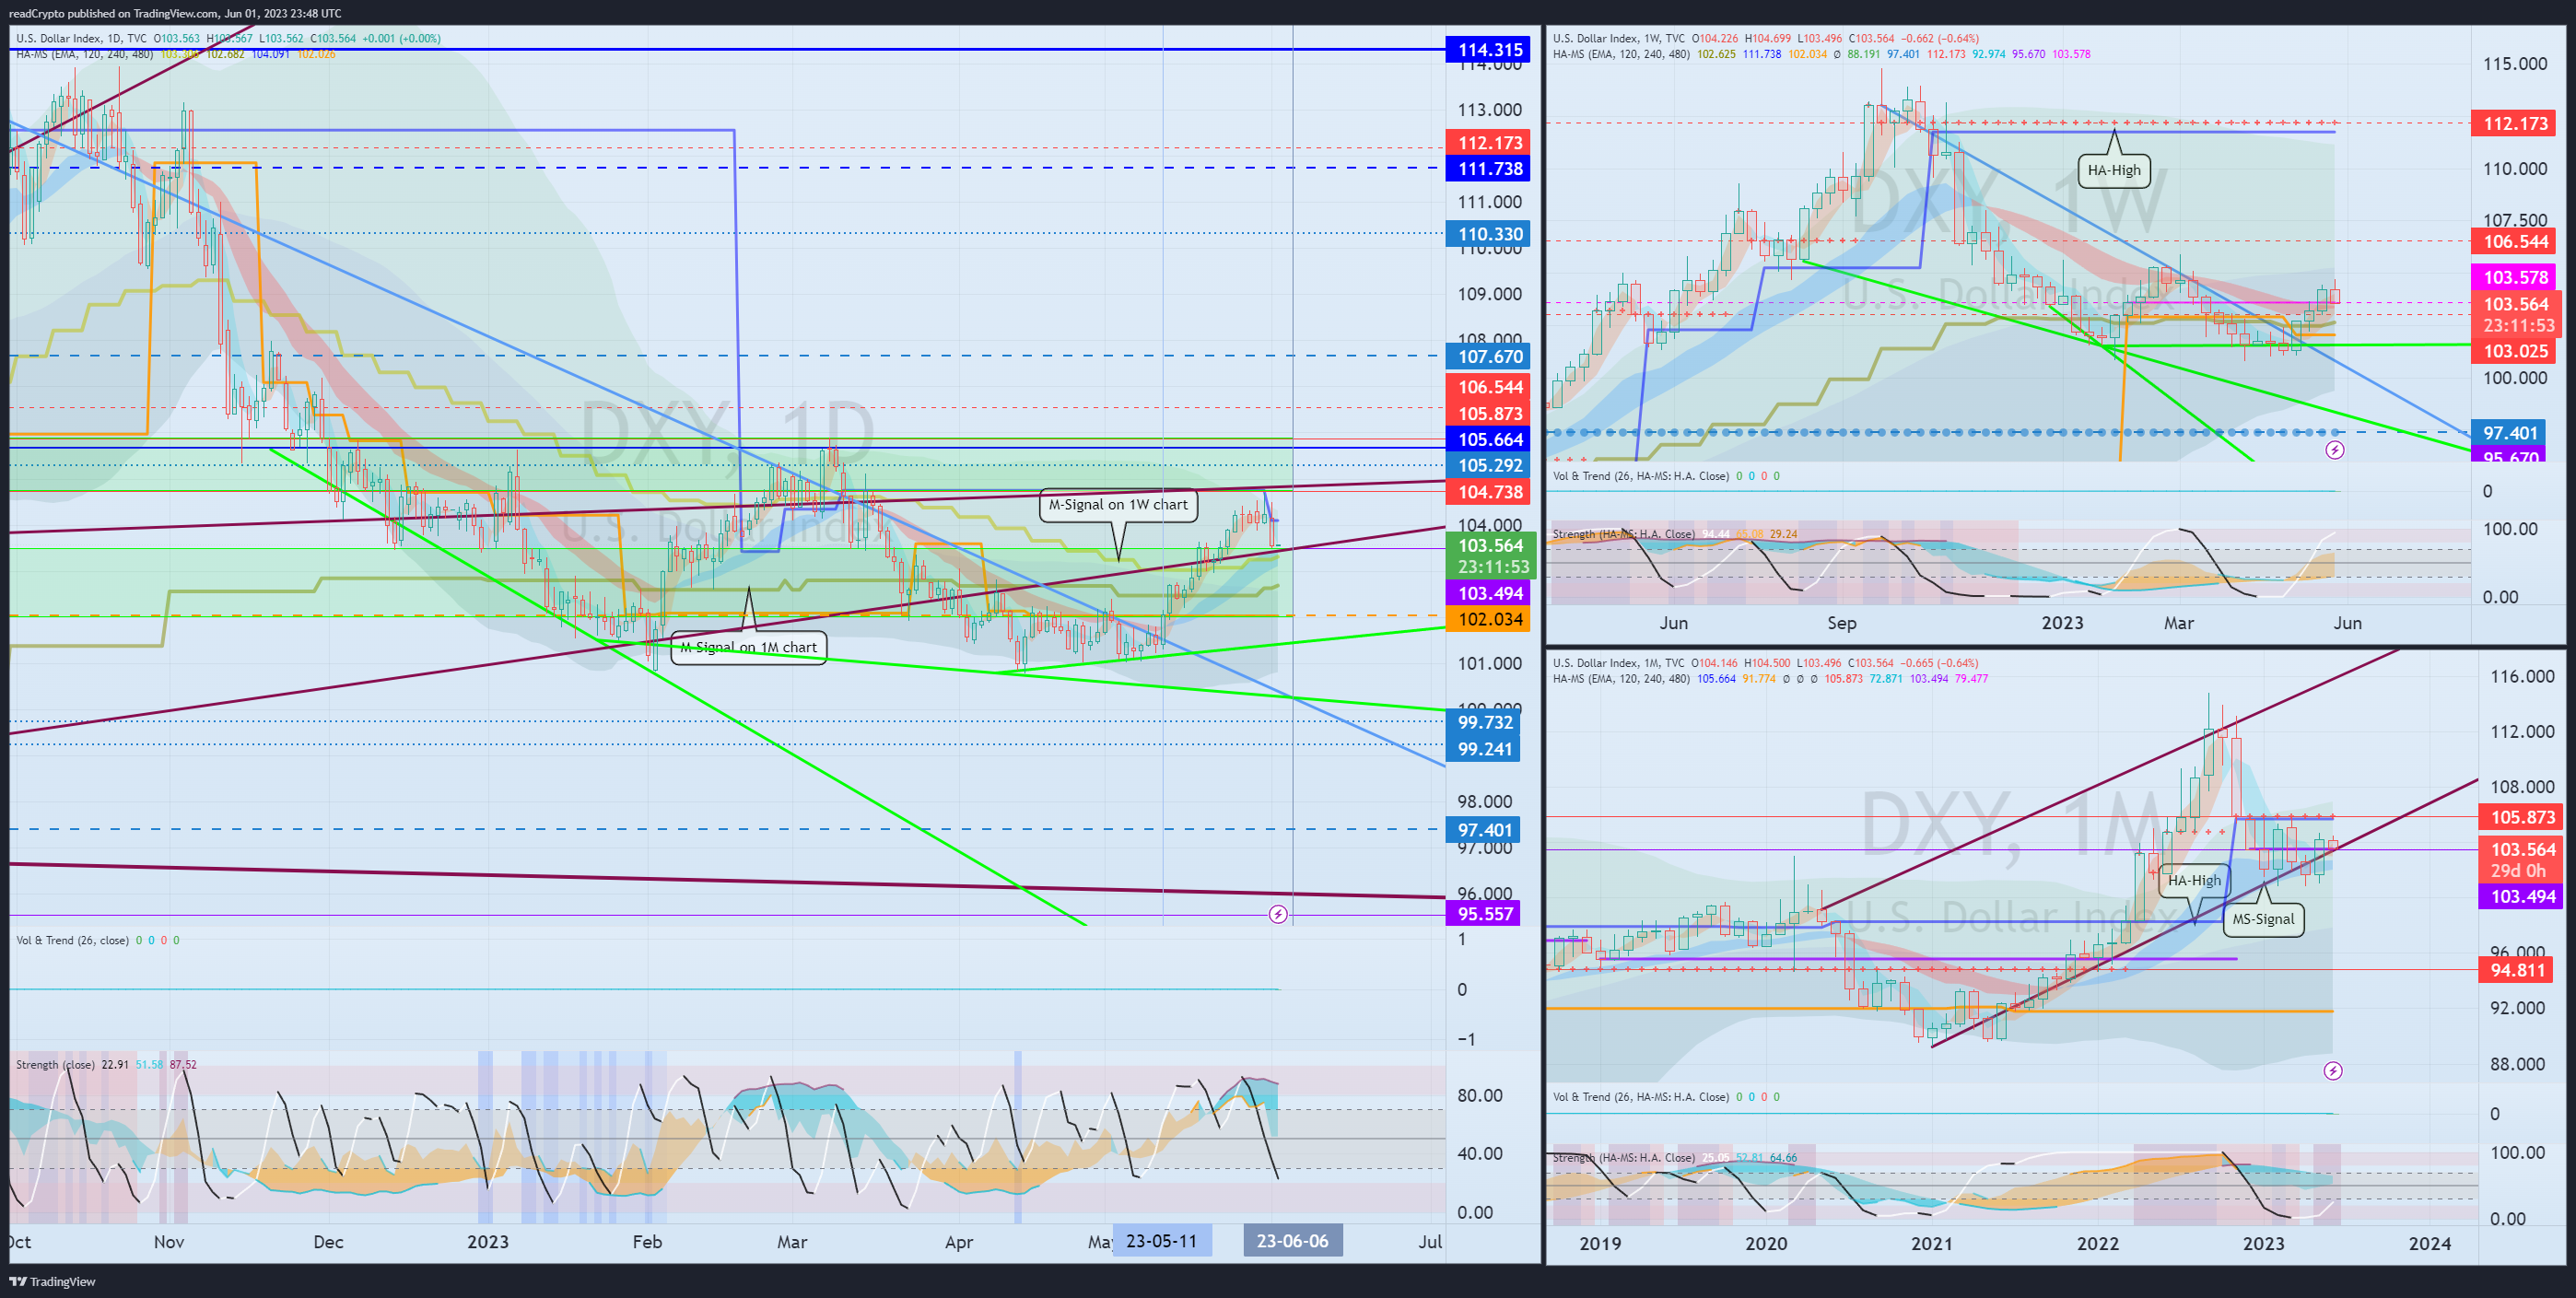The height and width of the screenshot is (1298, 2576).
Task: Click the 106.544 label on the 1W chart axis
Action: coord(2514,242)
